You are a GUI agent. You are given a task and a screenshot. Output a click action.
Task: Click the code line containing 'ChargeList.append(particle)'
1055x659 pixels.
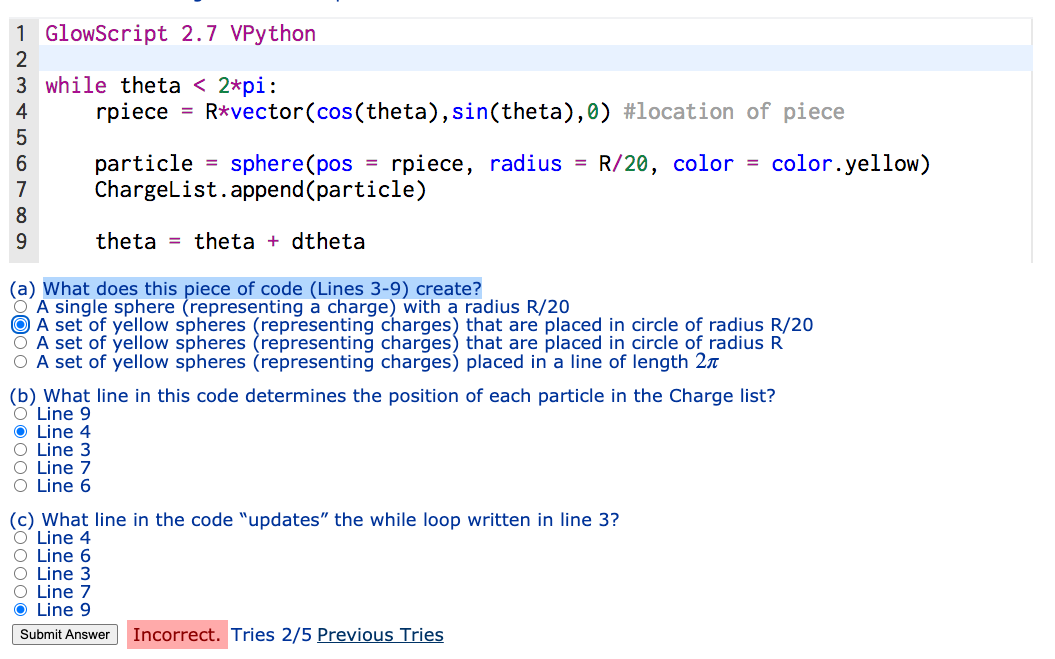click(260, 189)
